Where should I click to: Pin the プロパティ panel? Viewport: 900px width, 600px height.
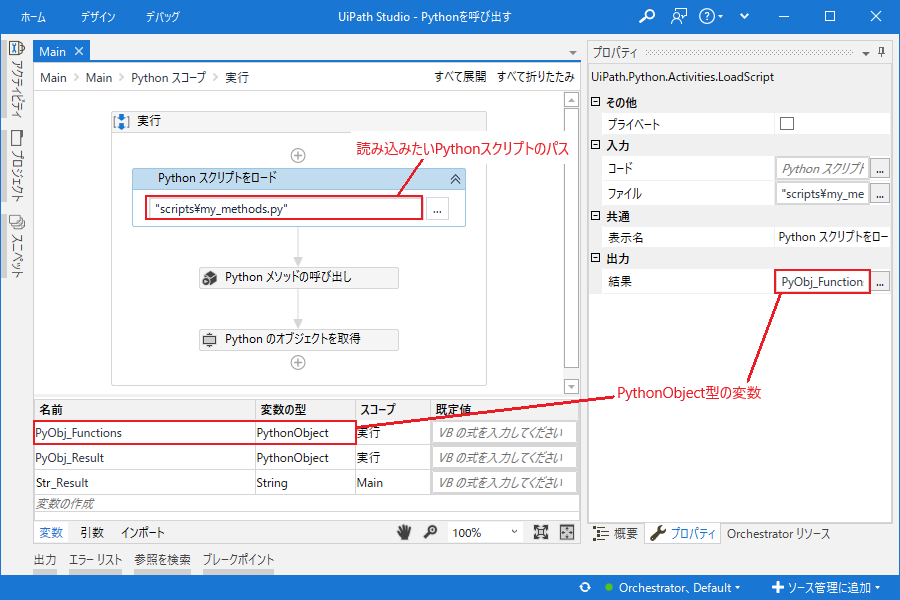point(882,52)
